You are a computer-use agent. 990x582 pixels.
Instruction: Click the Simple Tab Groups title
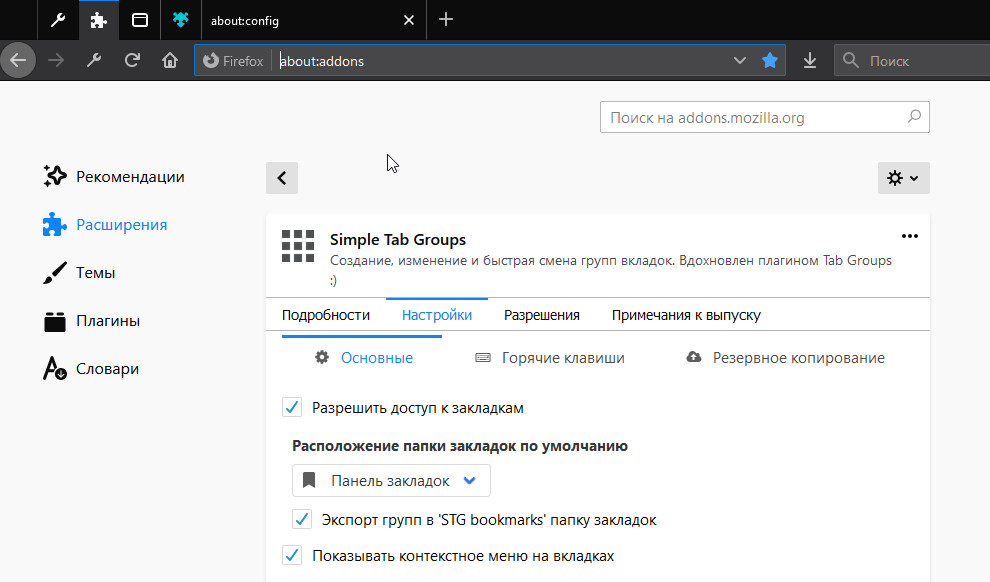[398, 240]
